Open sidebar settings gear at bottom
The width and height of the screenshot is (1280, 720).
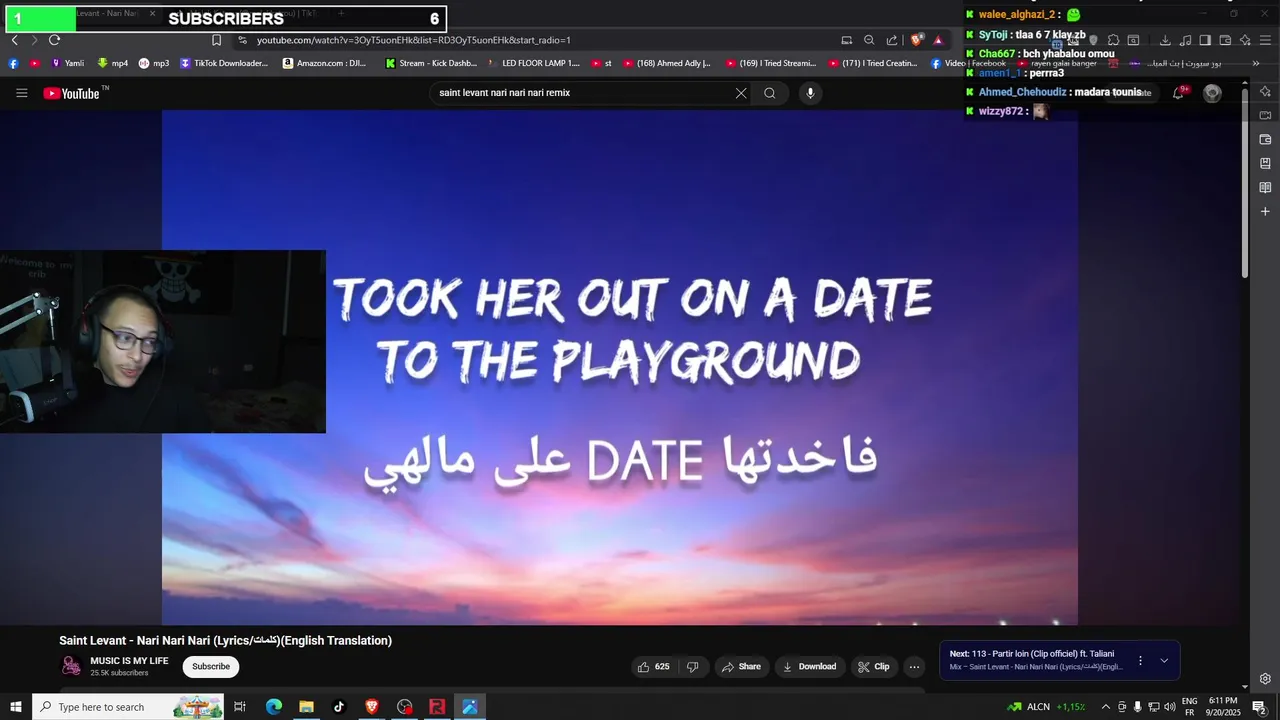click(1265, 679)
